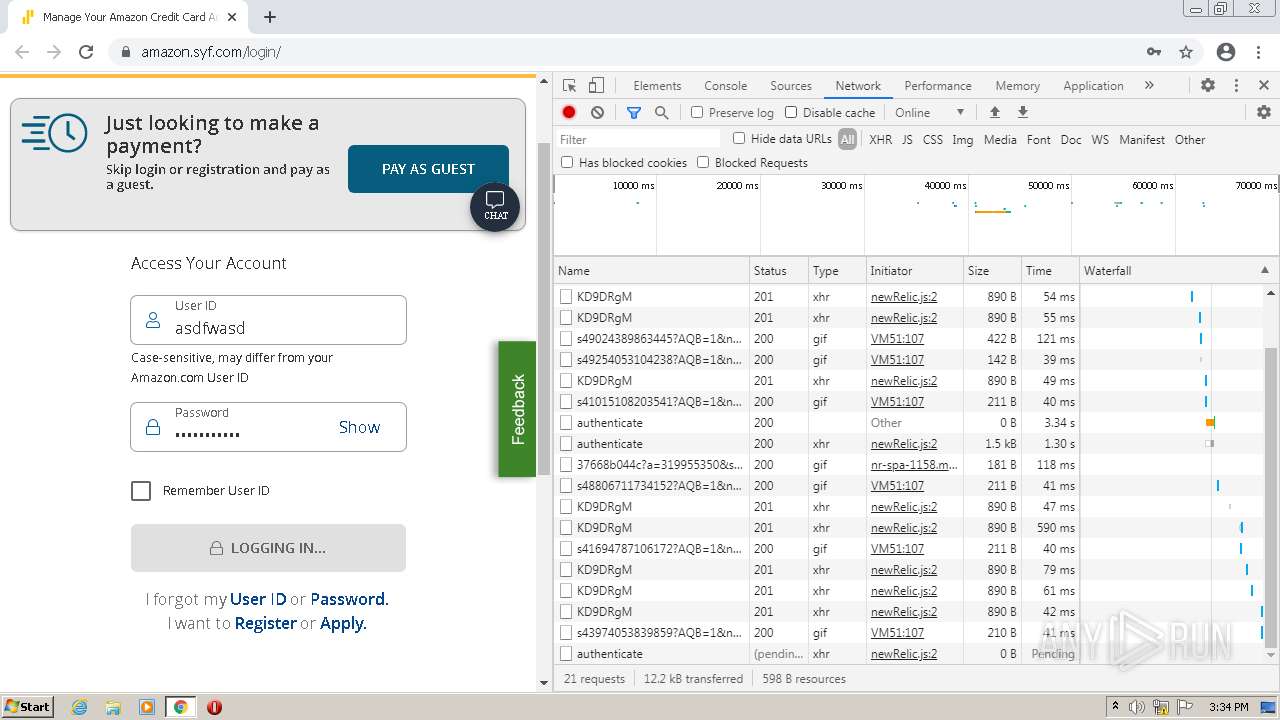
Task: Click the Waterfall sort arrow
Action: coord(1264,271)
